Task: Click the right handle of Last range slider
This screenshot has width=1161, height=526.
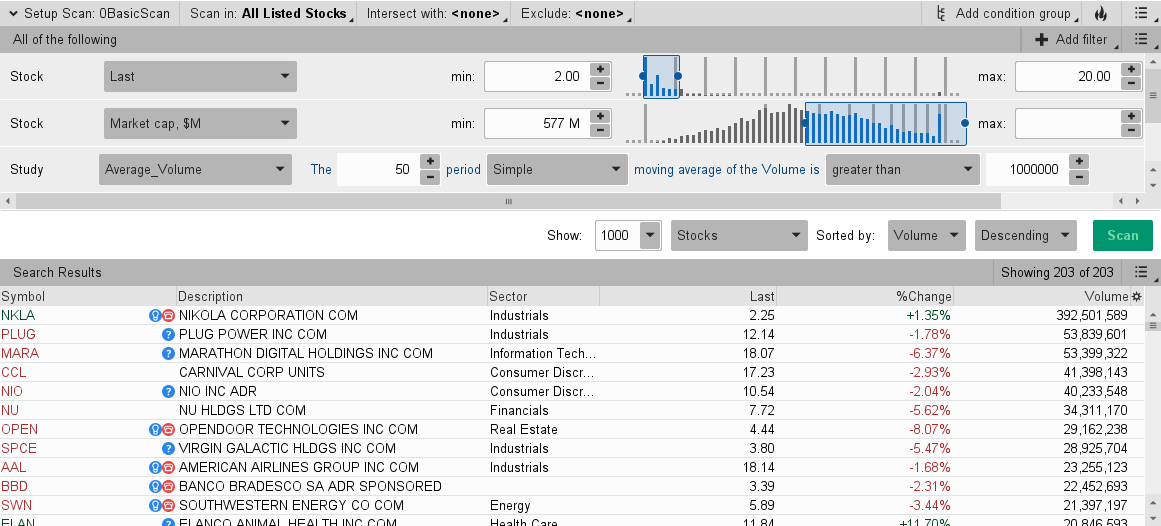Action: tap(677, 76)
